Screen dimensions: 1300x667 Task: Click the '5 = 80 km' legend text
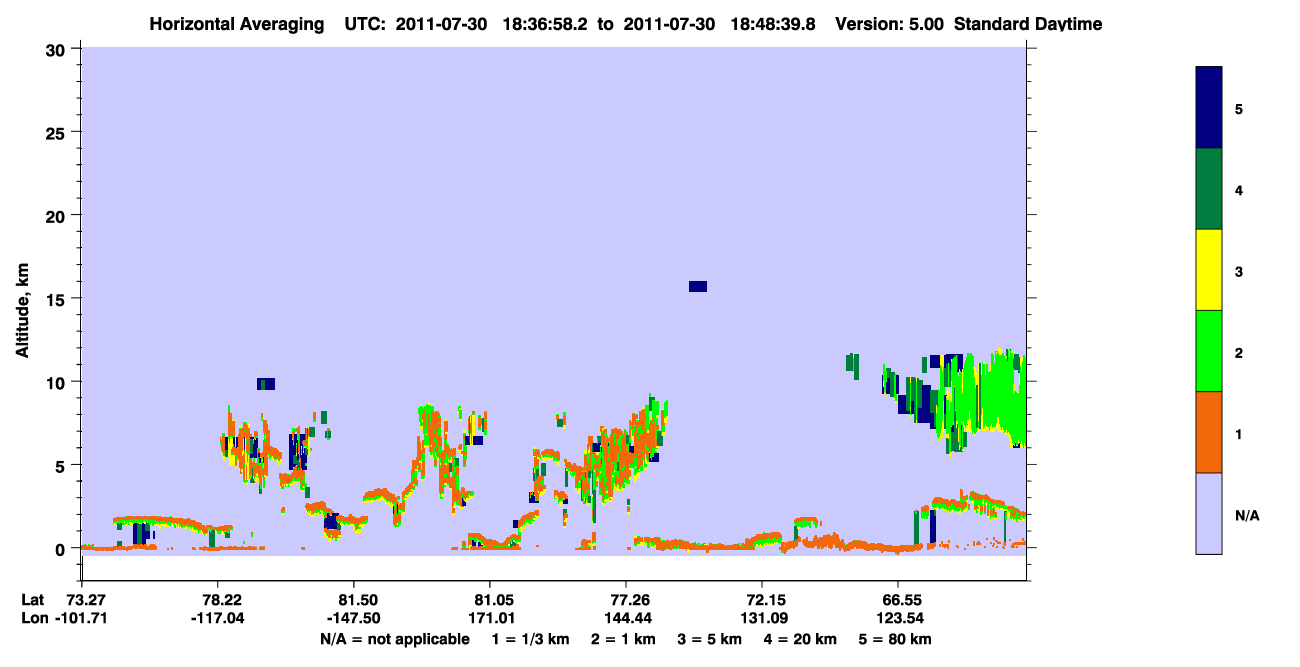click(x=896, y=639)
